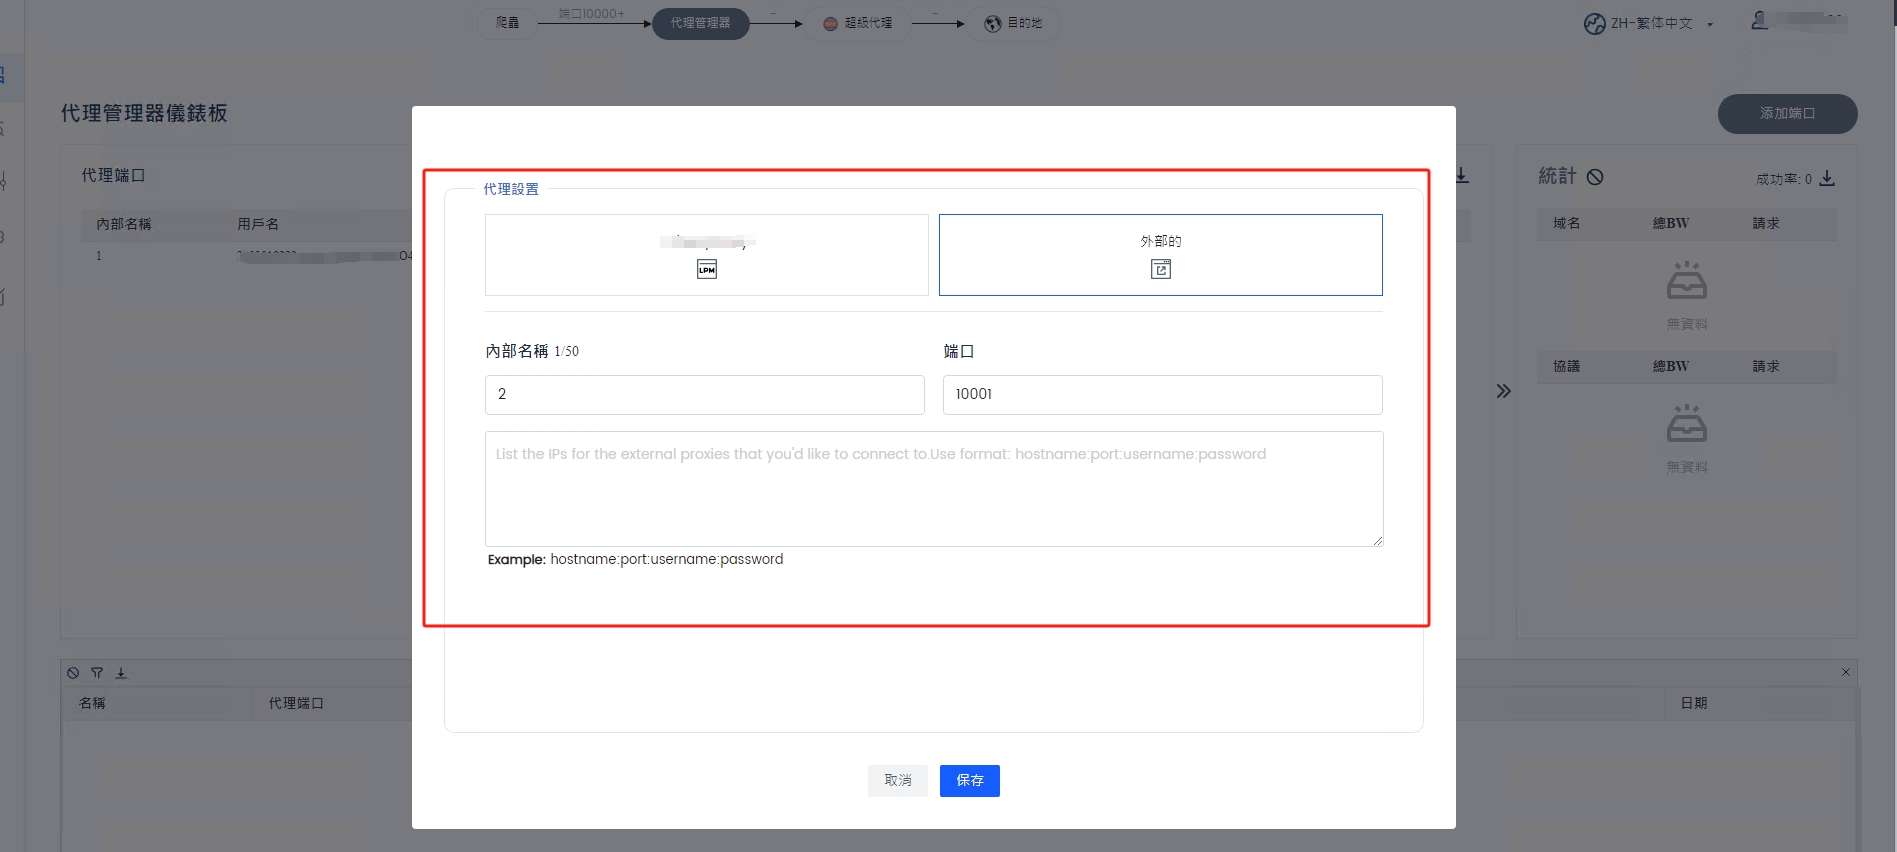This screenshot has width=1897, height=852.
Task: Click the 端口 field containing 10001
Action: (x=1162, y=395)
